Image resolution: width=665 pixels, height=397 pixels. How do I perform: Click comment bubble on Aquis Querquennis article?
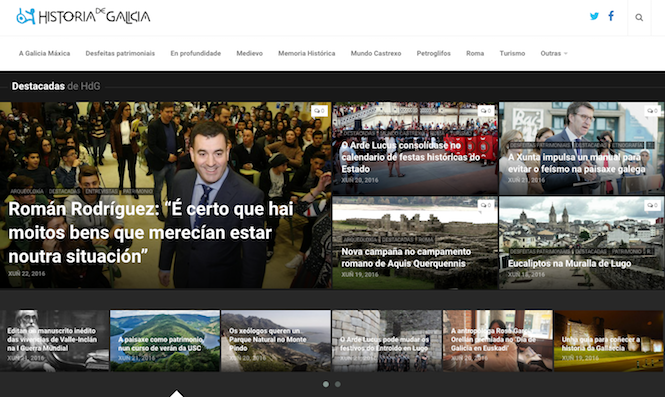coord(486,205)
